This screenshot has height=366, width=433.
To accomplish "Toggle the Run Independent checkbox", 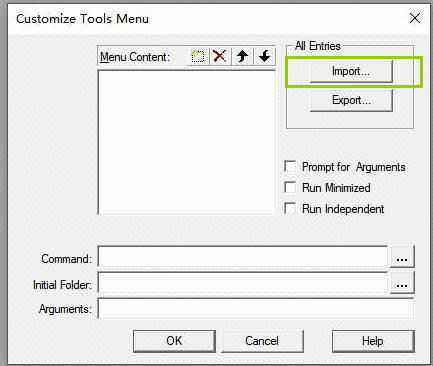I will tap(290, 209).
